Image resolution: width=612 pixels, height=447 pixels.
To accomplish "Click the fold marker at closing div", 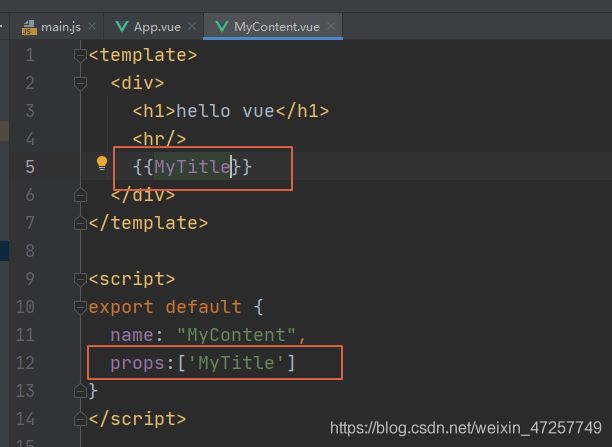I will 80,195.
